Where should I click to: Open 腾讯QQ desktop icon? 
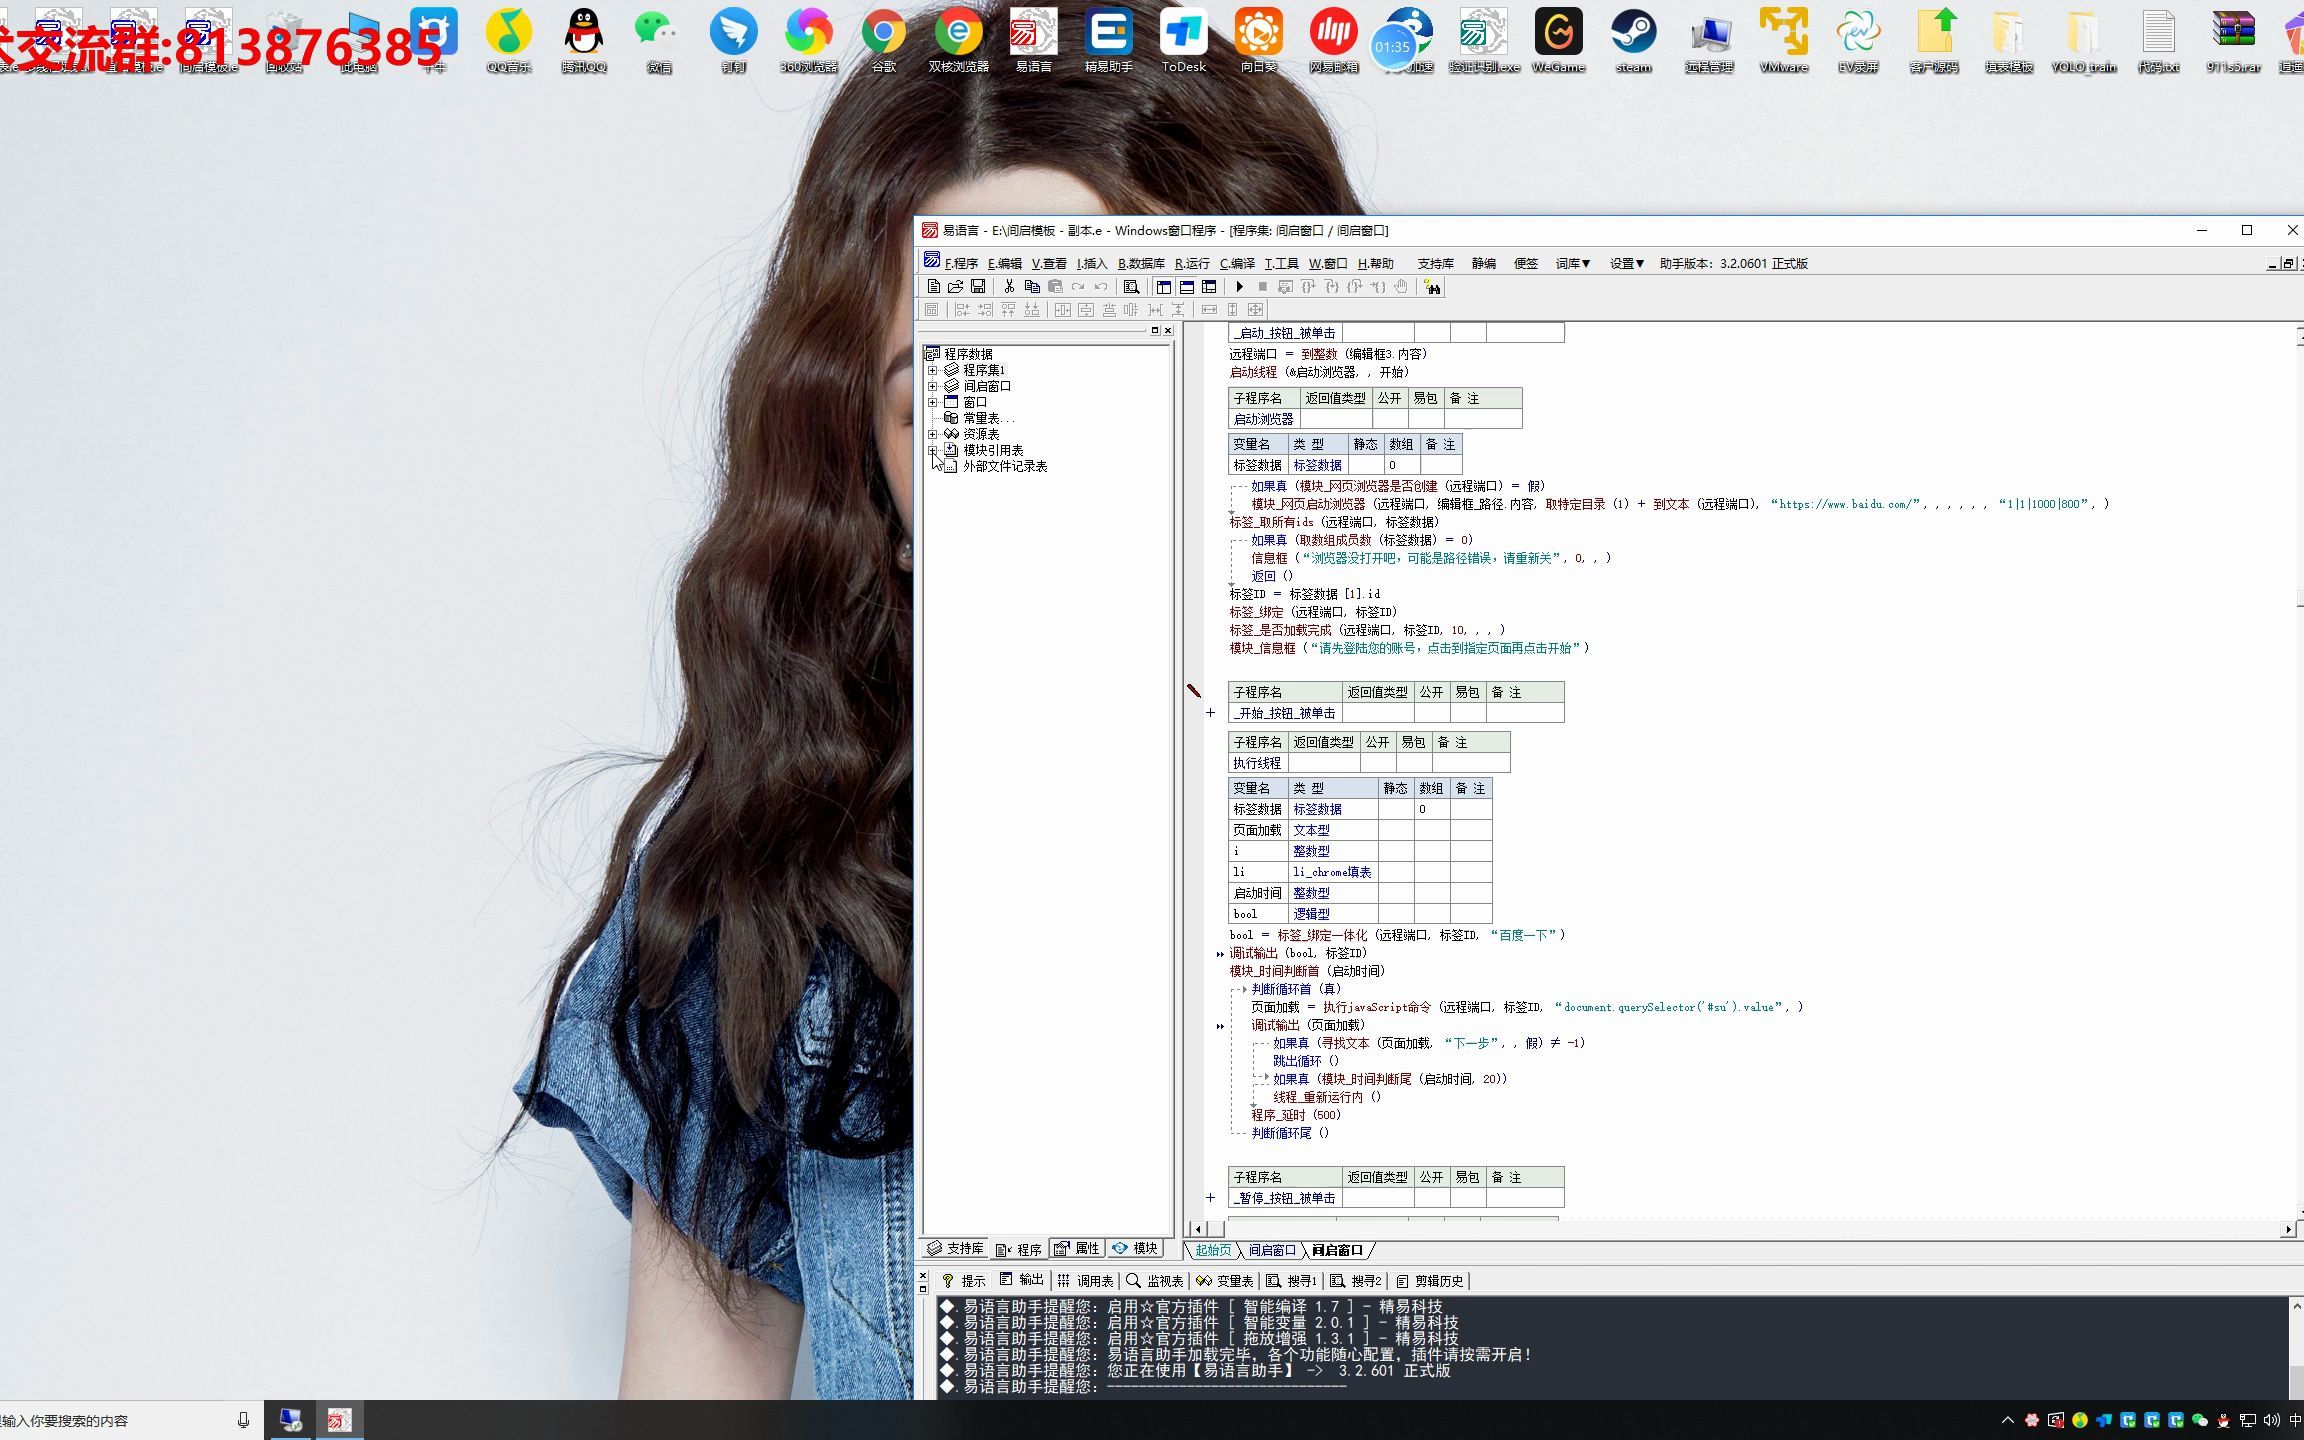click(584, 40)
